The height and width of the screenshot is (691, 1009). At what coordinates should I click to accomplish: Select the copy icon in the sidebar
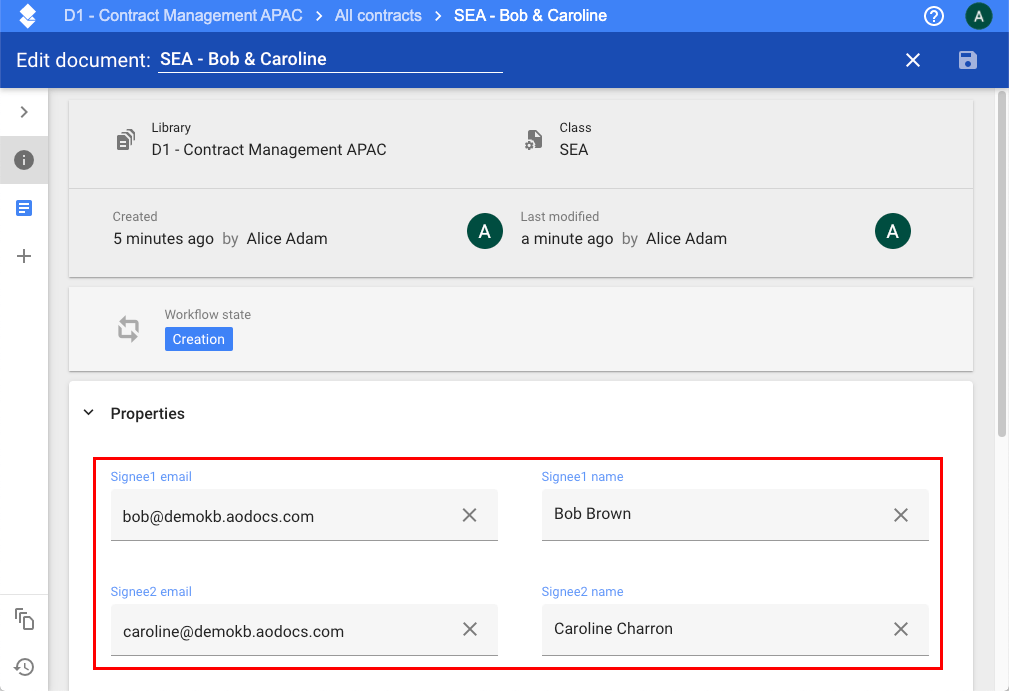(x=24, y=620)
